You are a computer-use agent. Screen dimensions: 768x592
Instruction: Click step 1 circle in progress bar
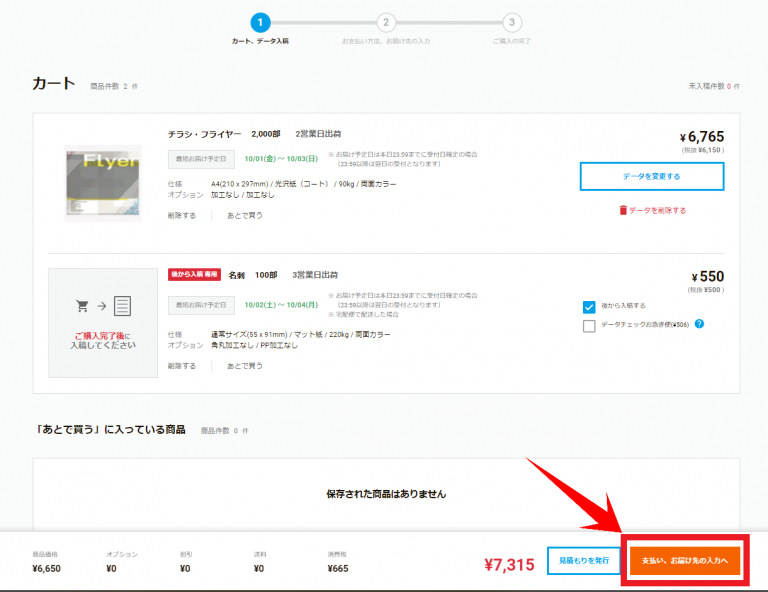pos(260,21)
